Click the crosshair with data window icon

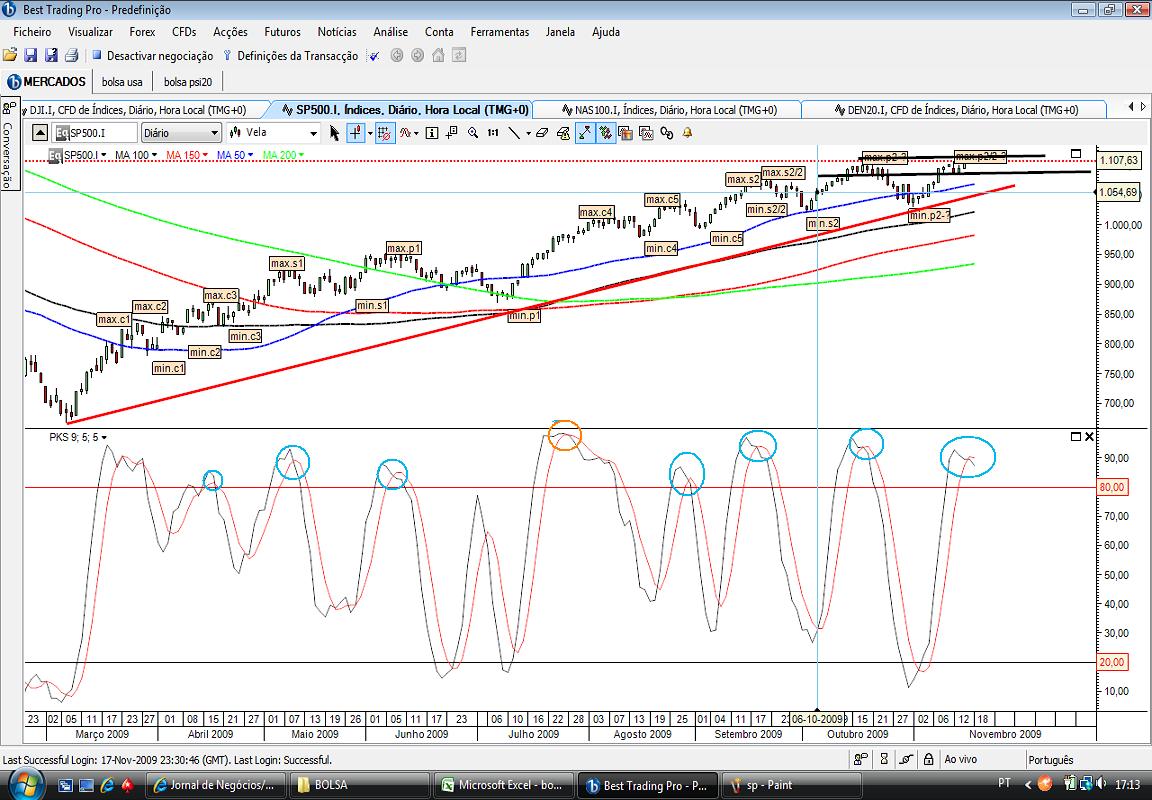452,133
